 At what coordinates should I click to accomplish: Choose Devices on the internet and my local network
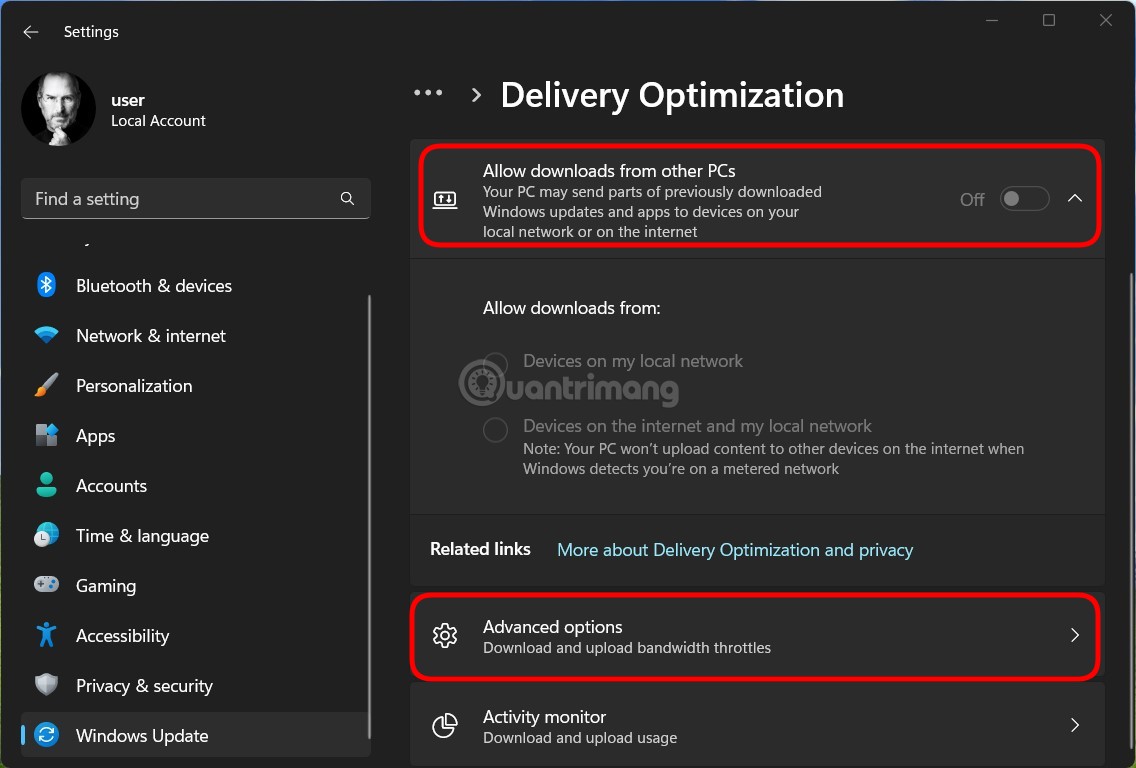tap(495, 429)
